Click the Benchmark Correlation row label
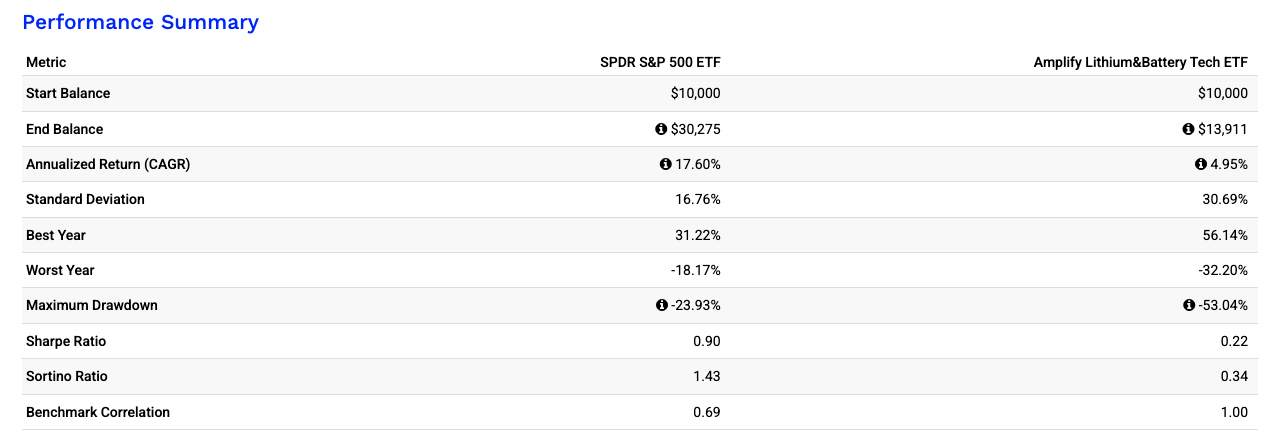Image resolution: width=1265 pixels, height=433 pixels. click(x=98, y=412)
